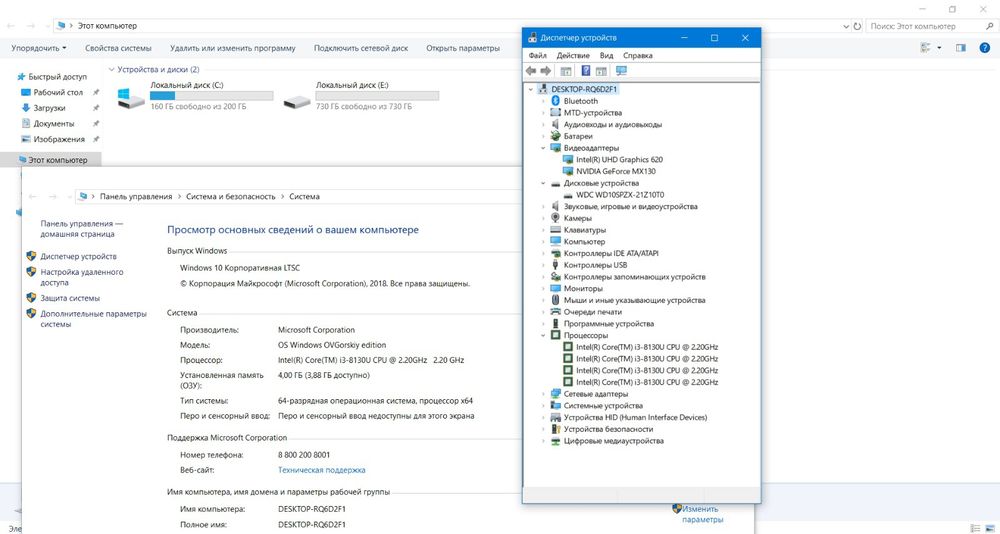Image resolution: width=1000 pixels, height=534 pixels.
Task: Select the NVIDIA GeForce MX130 adapter icon
Action: (x=568, y=171)
